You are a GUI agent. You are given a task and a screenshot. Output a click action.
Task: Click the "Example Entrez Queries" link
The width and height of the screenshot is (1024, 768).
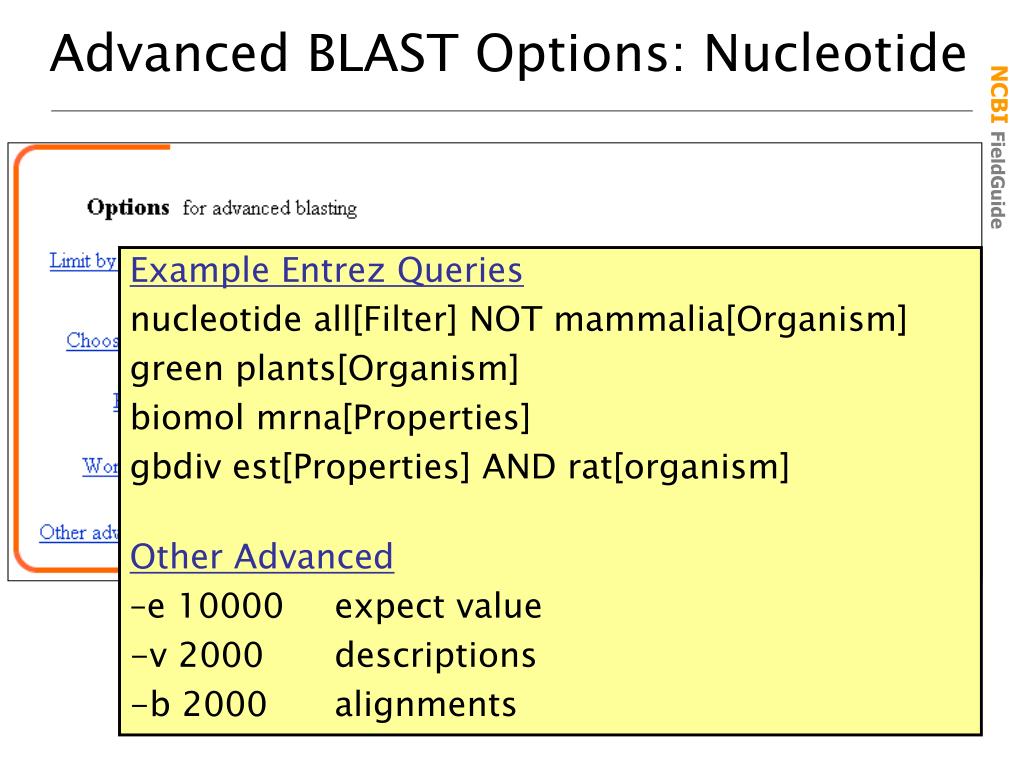pos(327,270)
